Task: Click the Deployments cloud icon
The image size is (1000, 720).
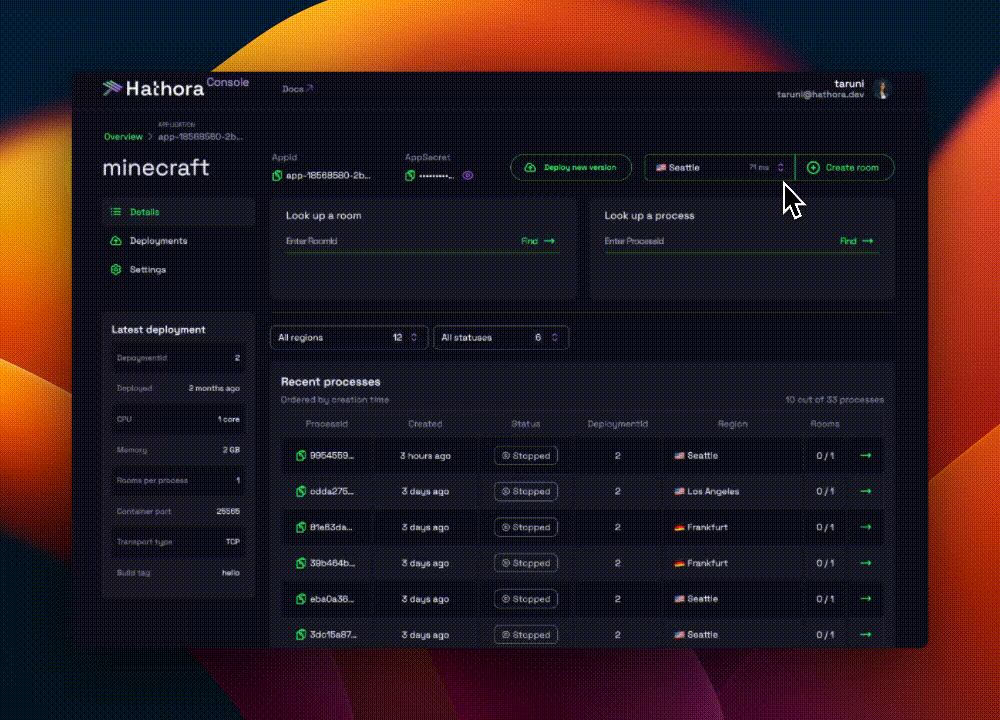Action: (115, 240)
